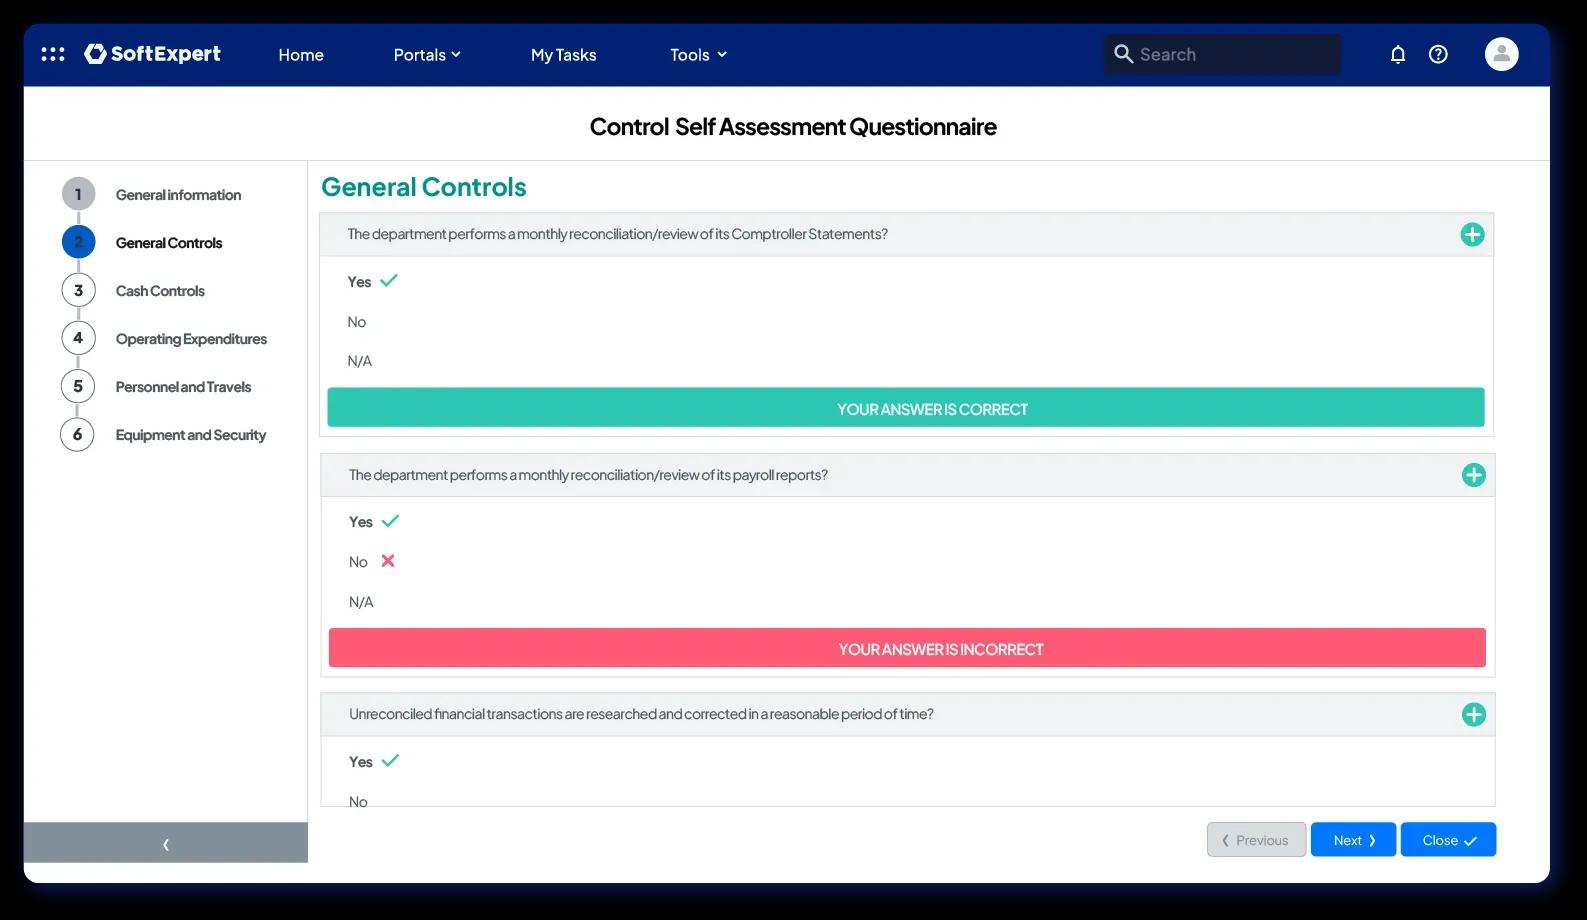The width and height of the screenshot is (1587, 920).
Task: Select N/A for payroll reports question
Action: 361,602
